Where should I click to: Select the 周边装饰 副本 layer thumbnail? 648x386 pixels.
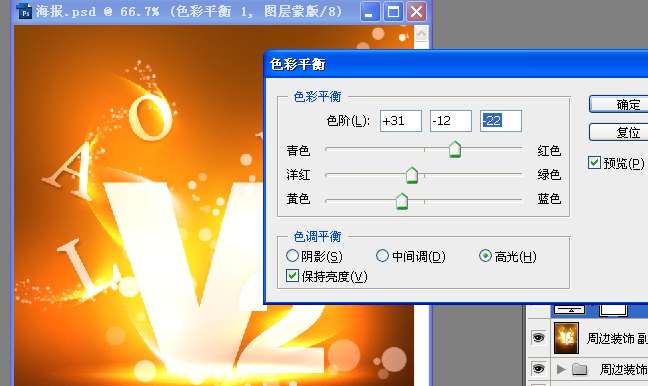pyautogui.click(x=566, y=338)
